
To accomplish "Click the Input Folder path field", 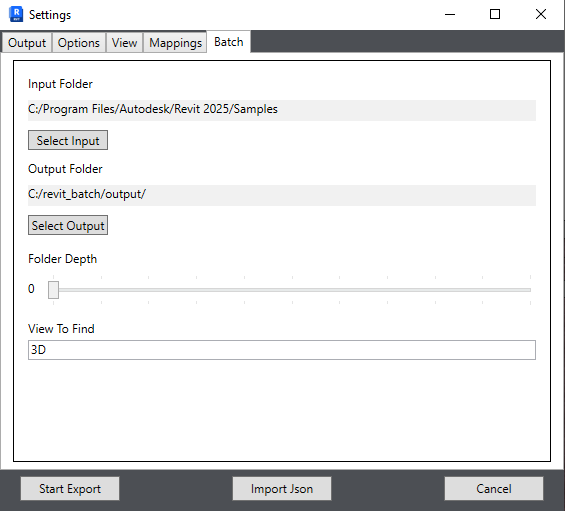I will click(282, 110).
